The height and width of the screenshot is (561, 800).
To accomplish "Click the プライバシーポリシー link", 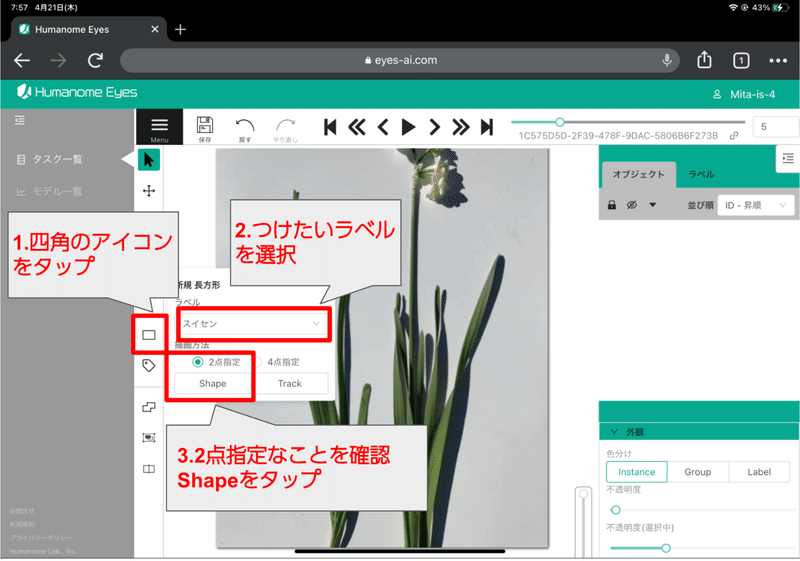I will 41,538.
